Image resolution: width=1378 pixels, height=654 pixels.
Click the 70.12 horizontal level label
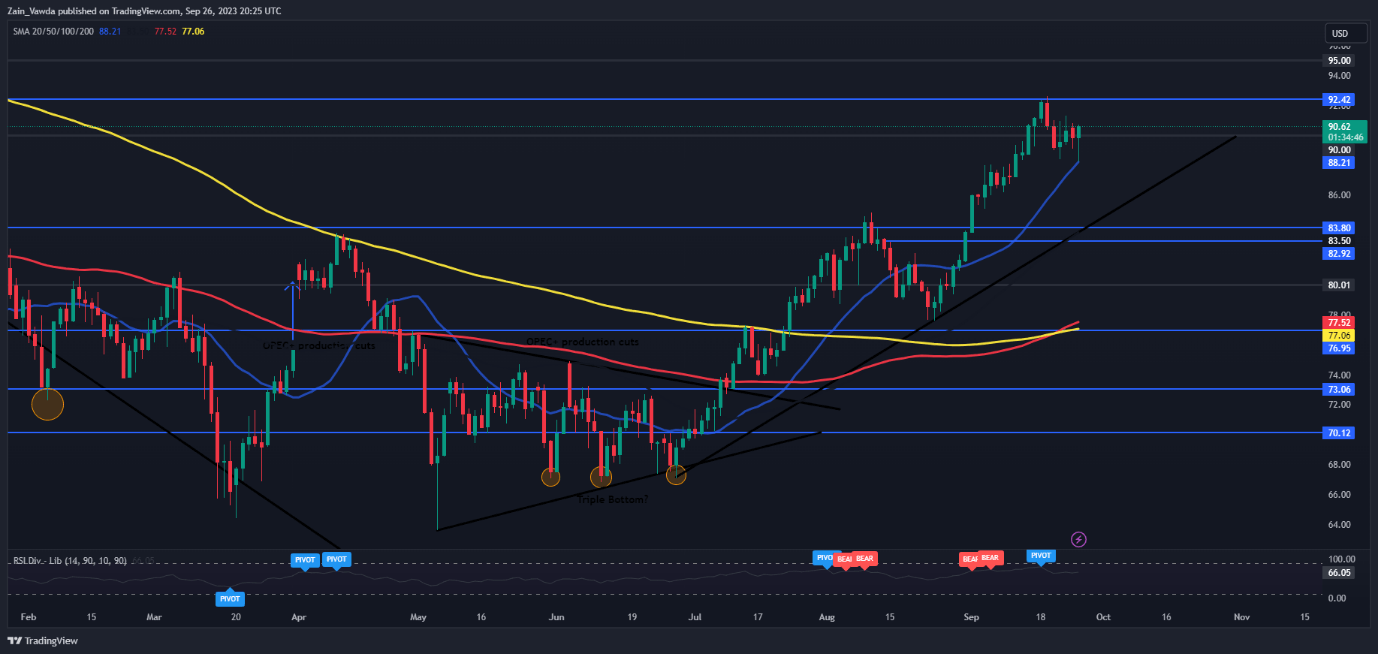(x=1338, y=433)
